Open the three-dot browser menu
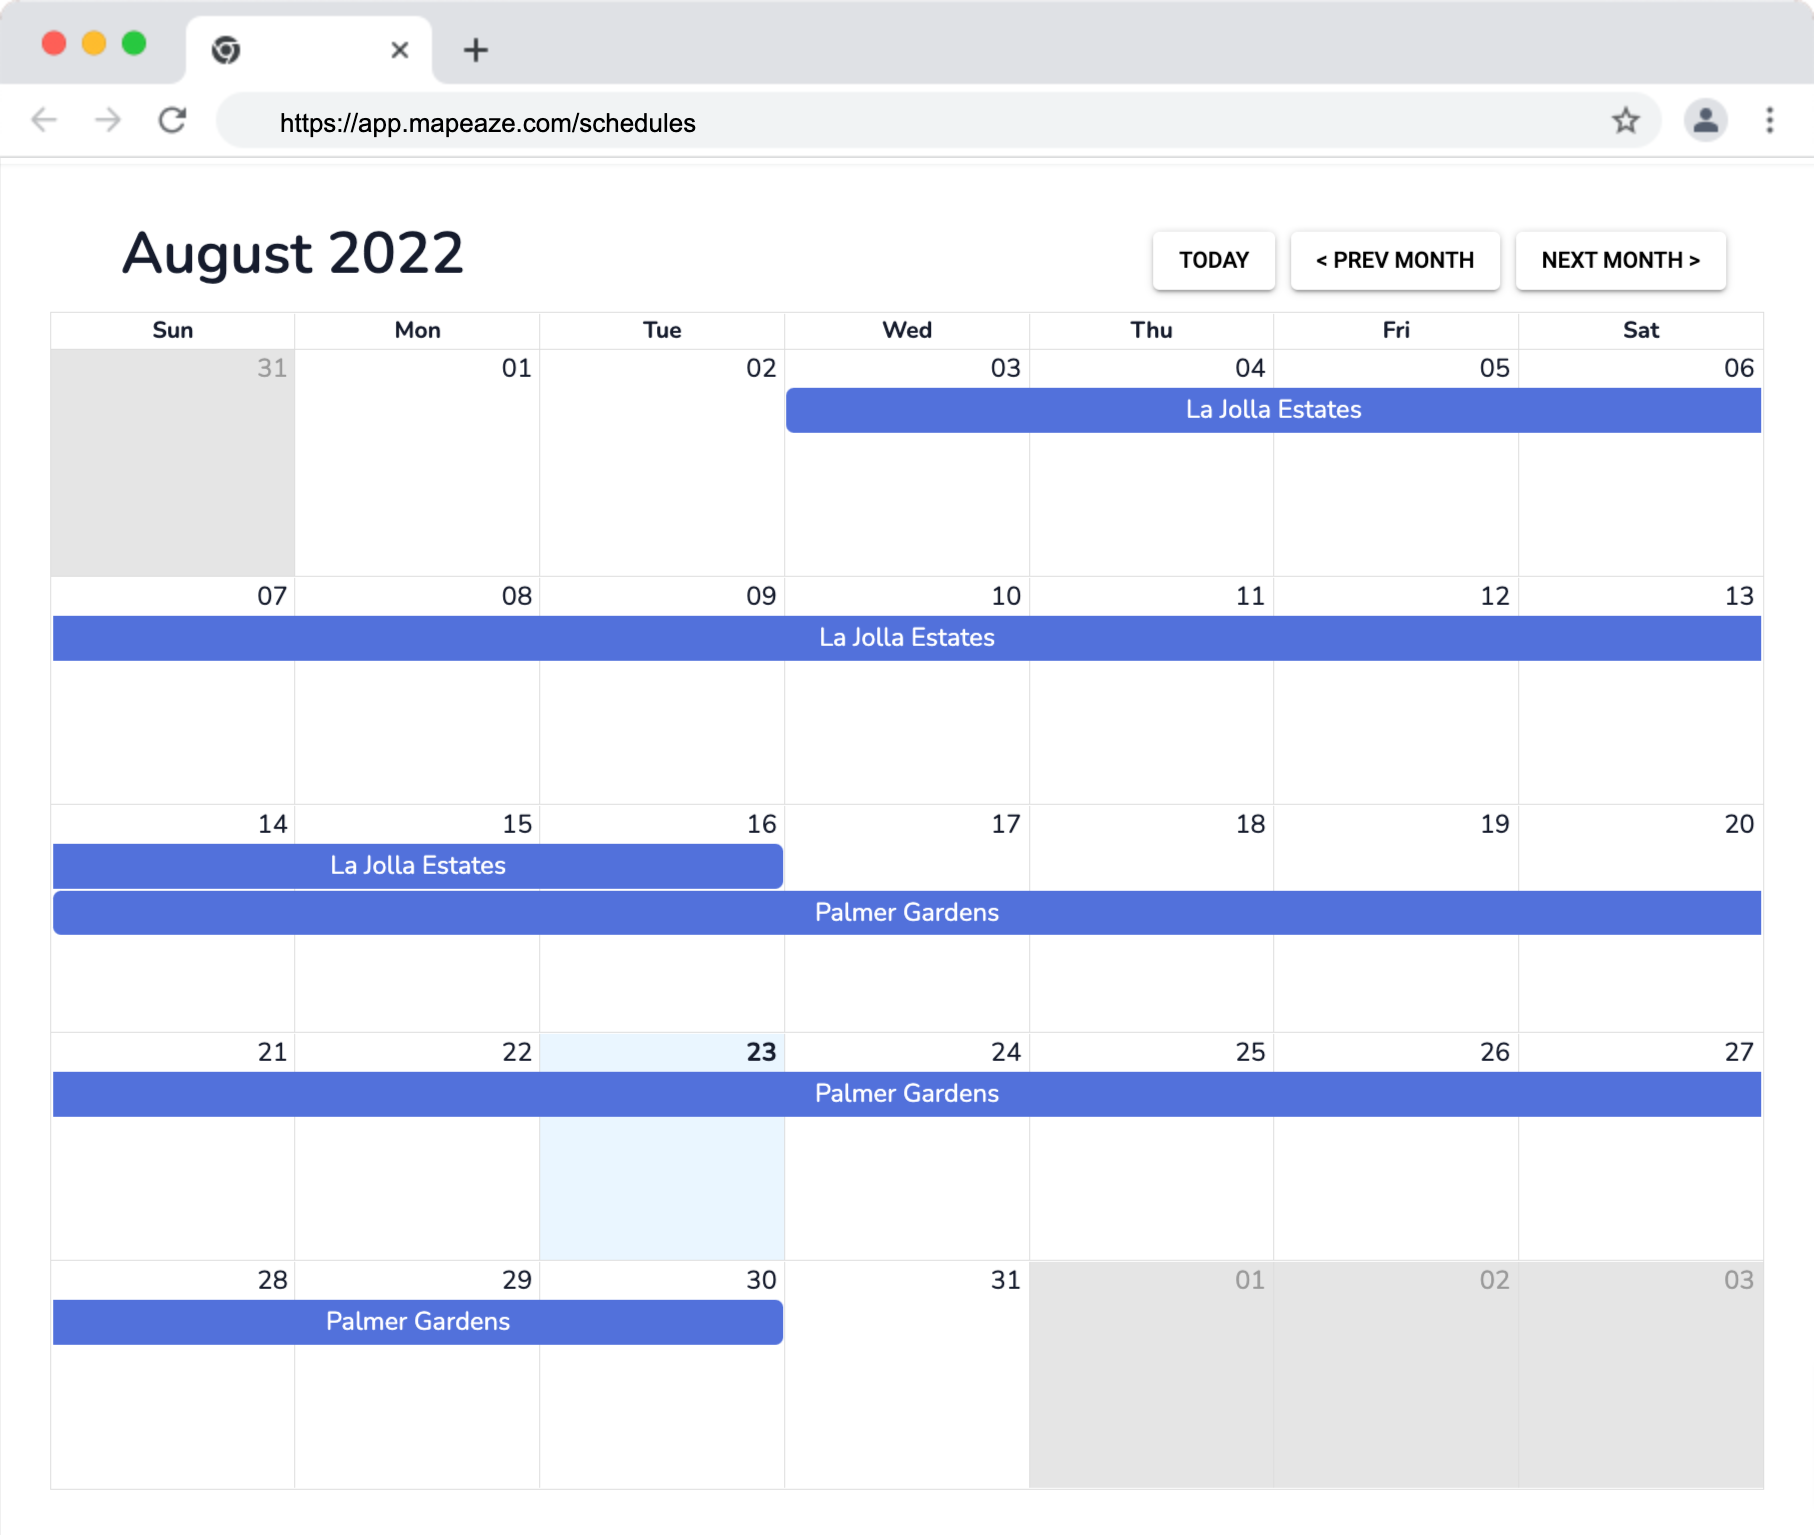Screen dimensions: 1814x1535 [1769, 121]
